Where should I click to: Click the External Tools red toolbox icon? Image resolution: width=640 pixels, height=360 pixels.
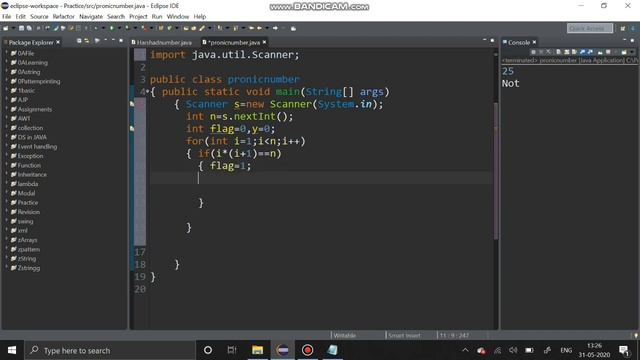pyautogui.click(x=144, y=28)
